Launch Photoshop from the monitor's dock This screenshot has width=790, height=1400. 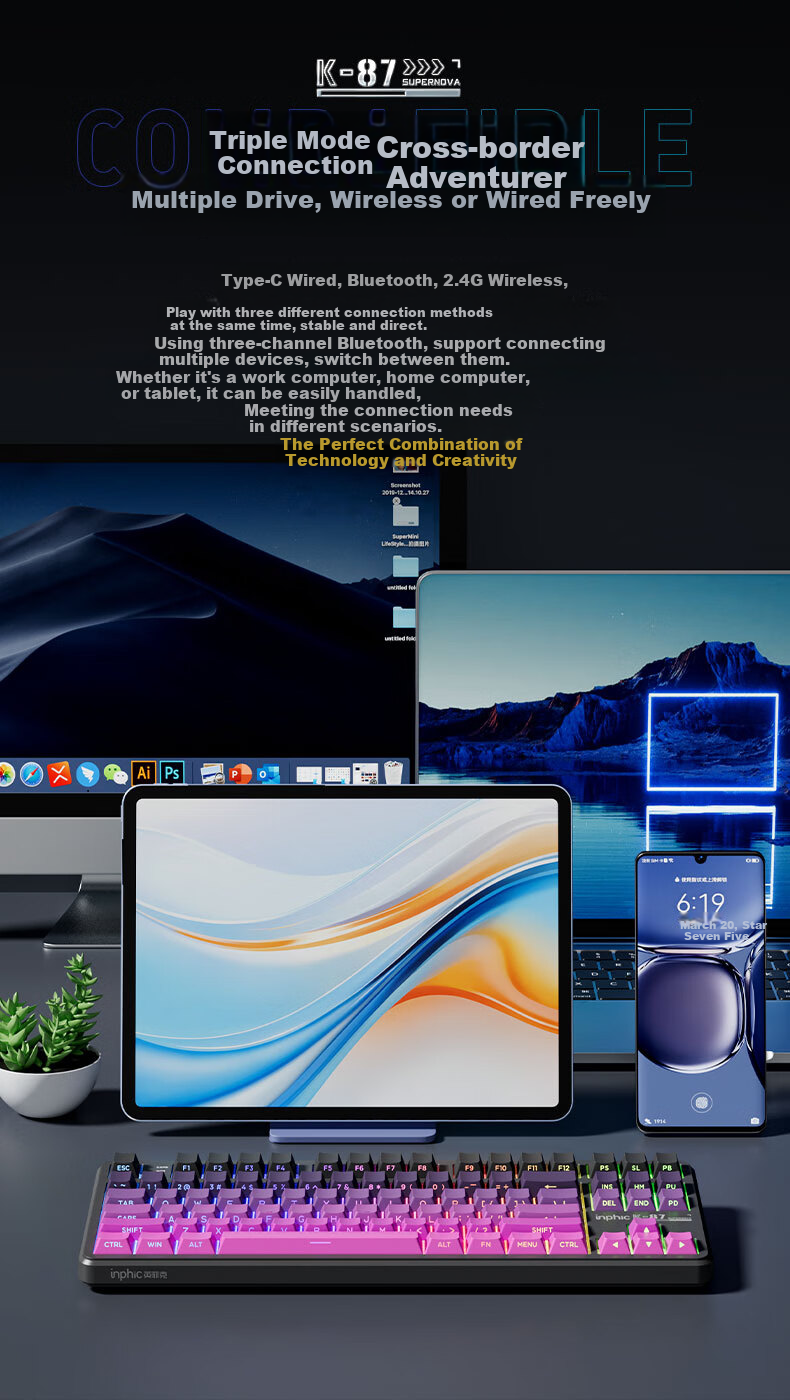click(172, 773)
